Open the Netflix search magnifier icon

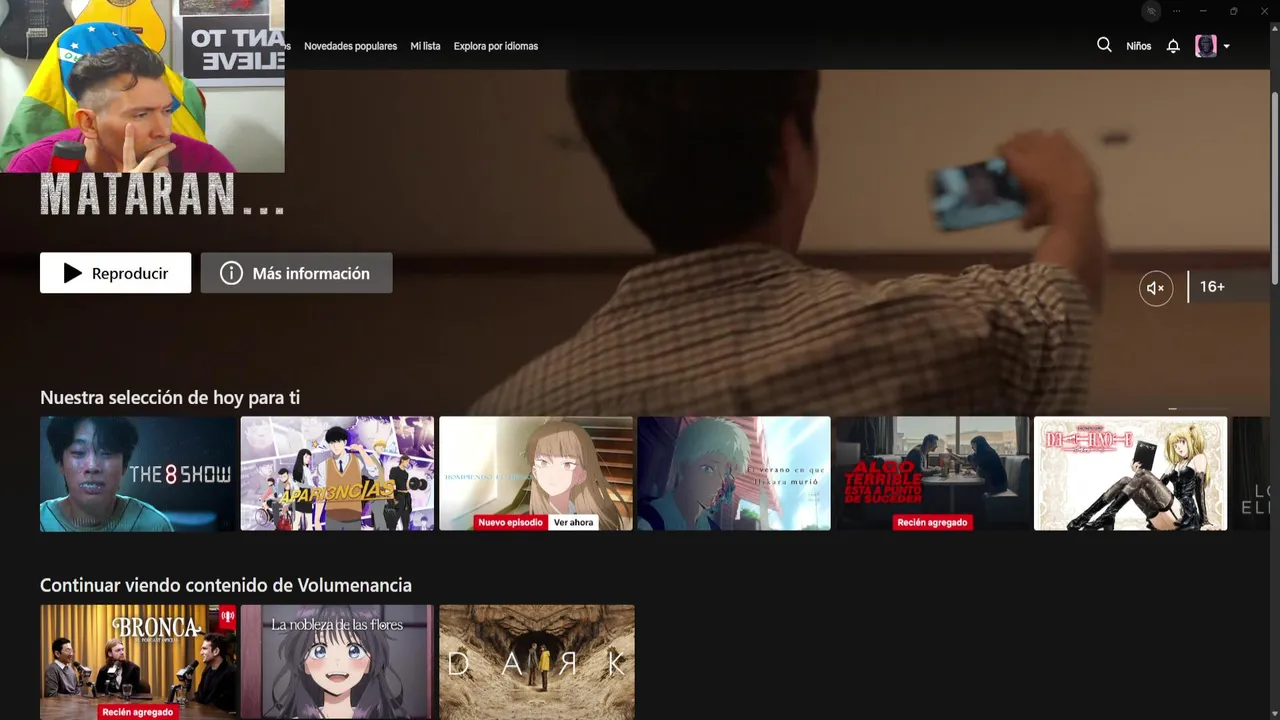point(1104,45)
